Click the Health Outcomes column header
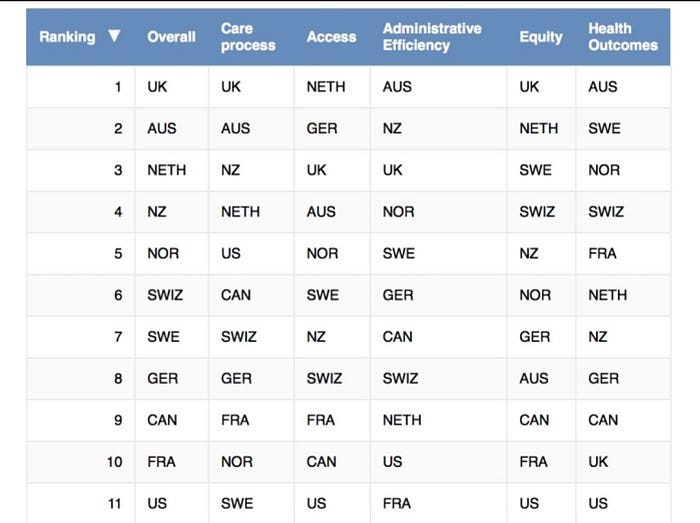Screen dimensions: 700x523 point(623,37)
